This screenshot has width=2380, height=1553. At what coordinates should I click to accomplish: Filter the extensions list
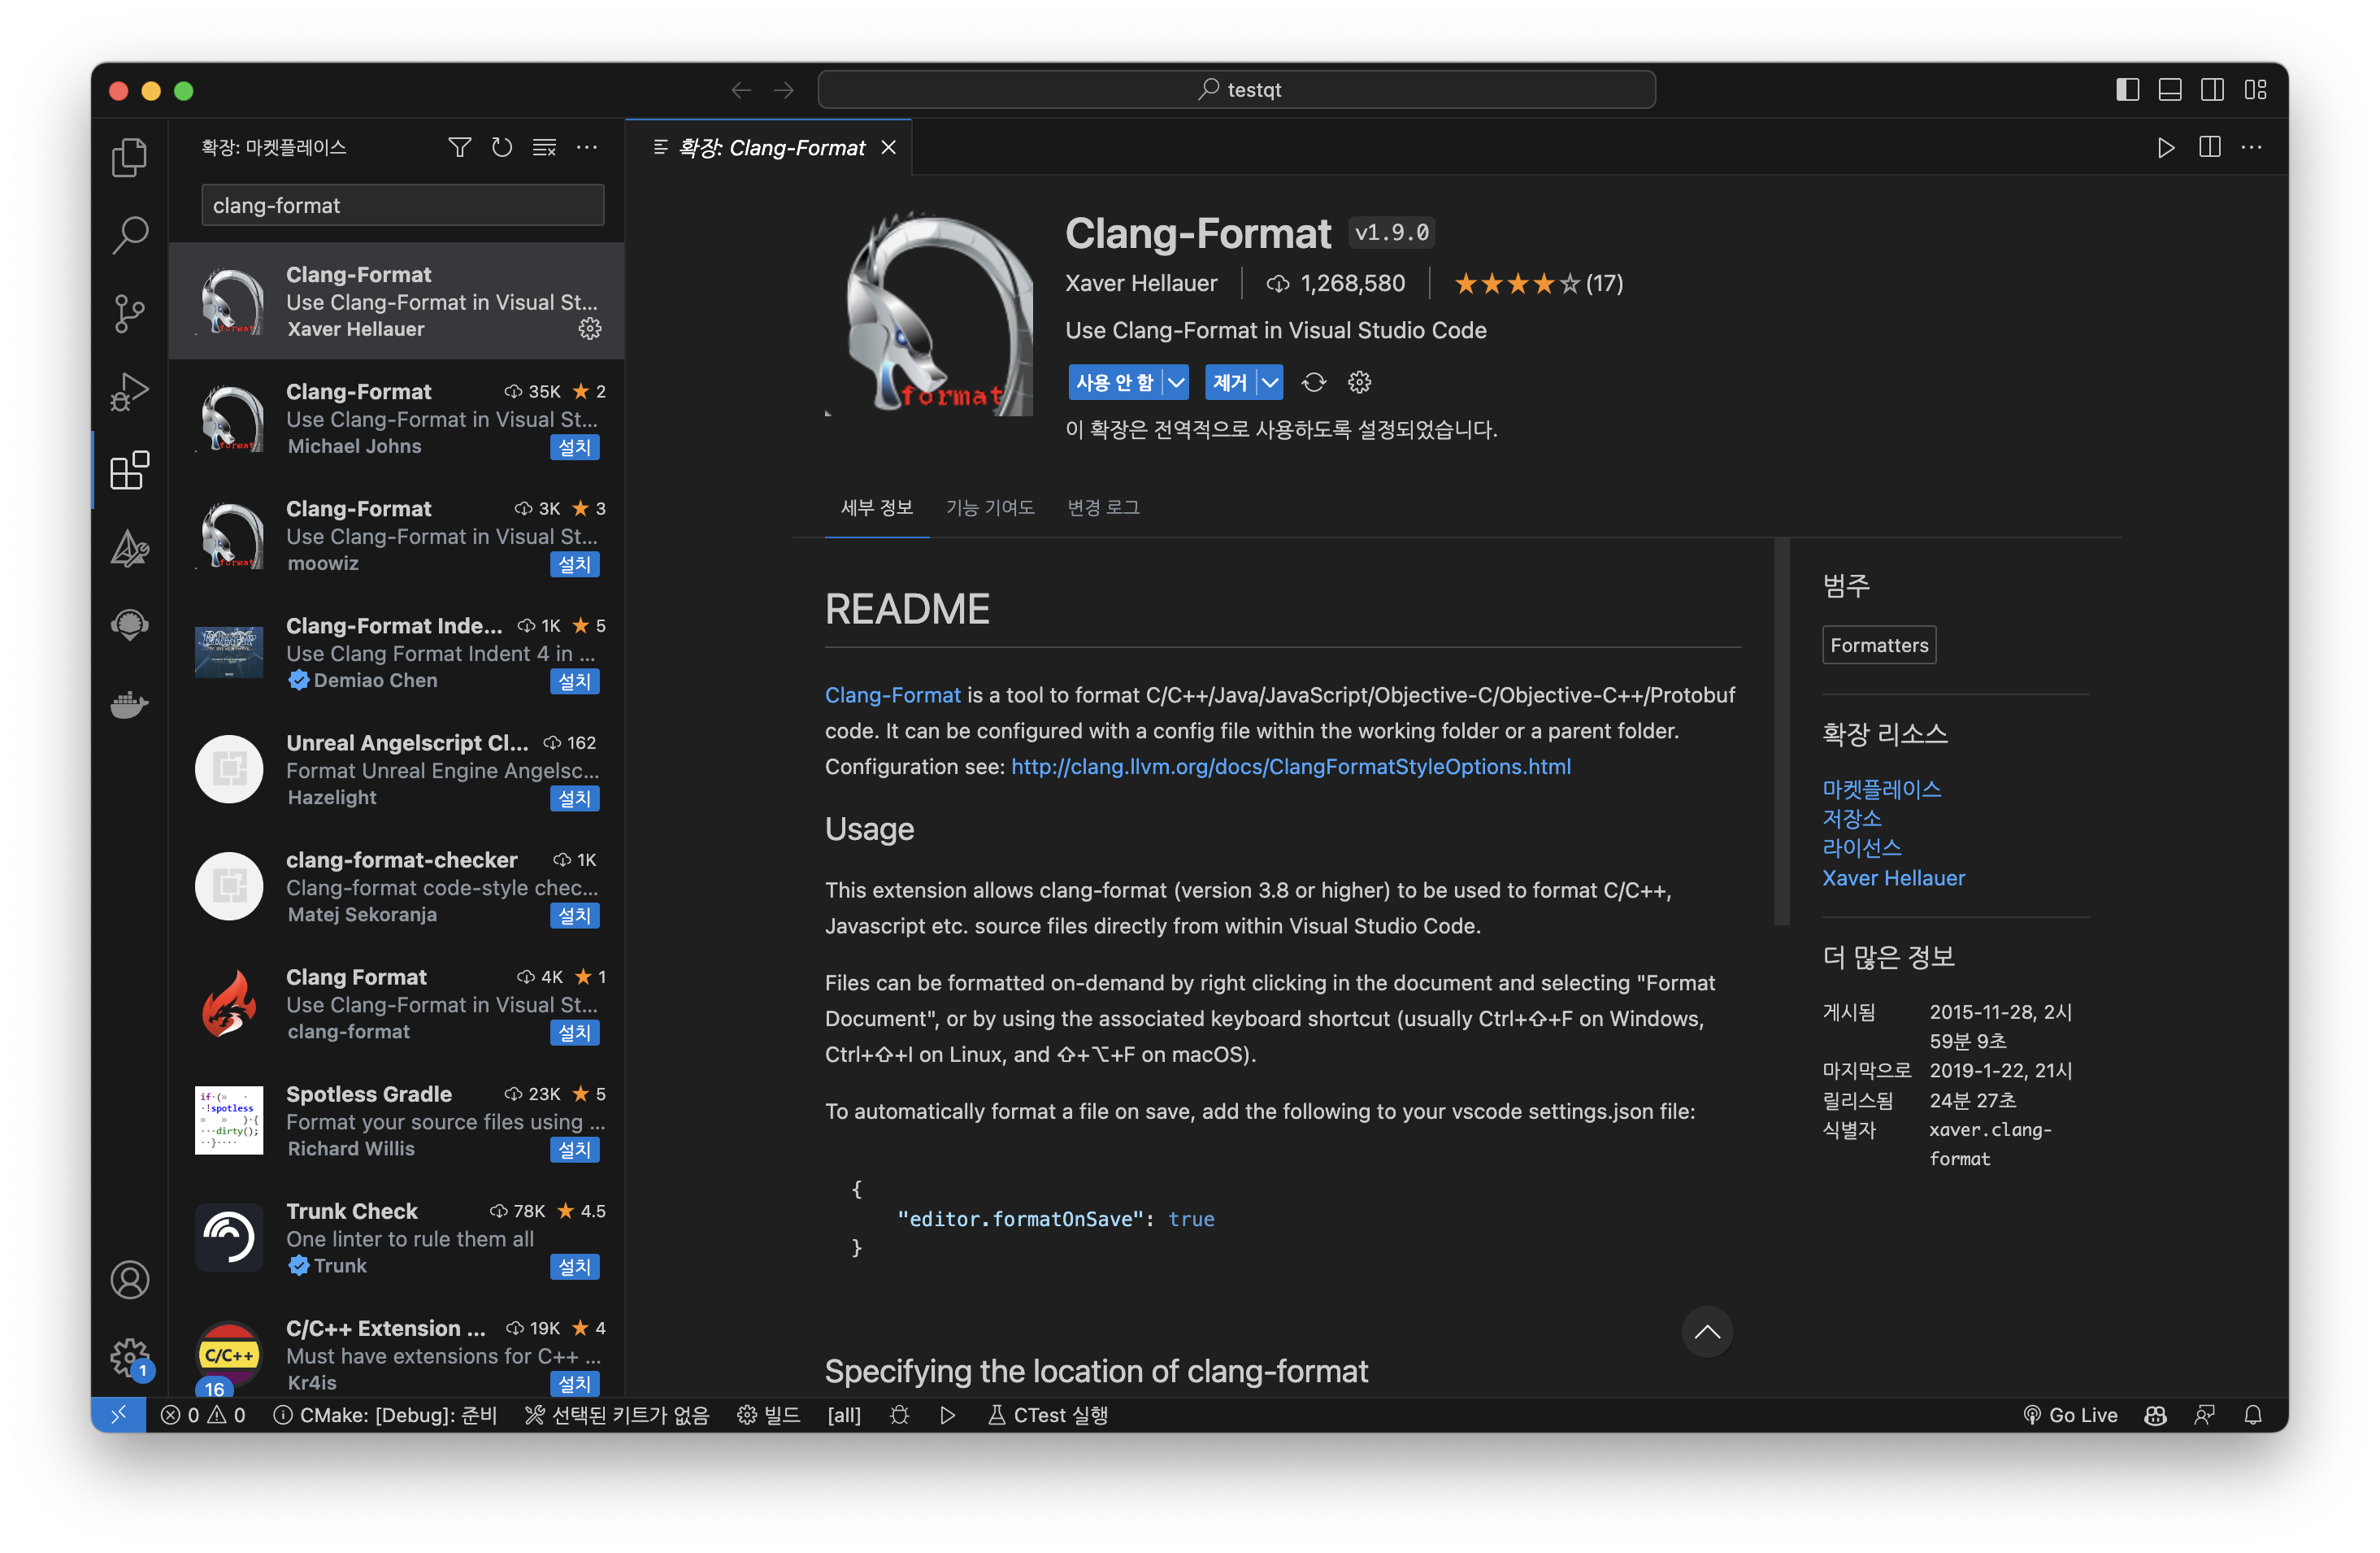[459, 147]
